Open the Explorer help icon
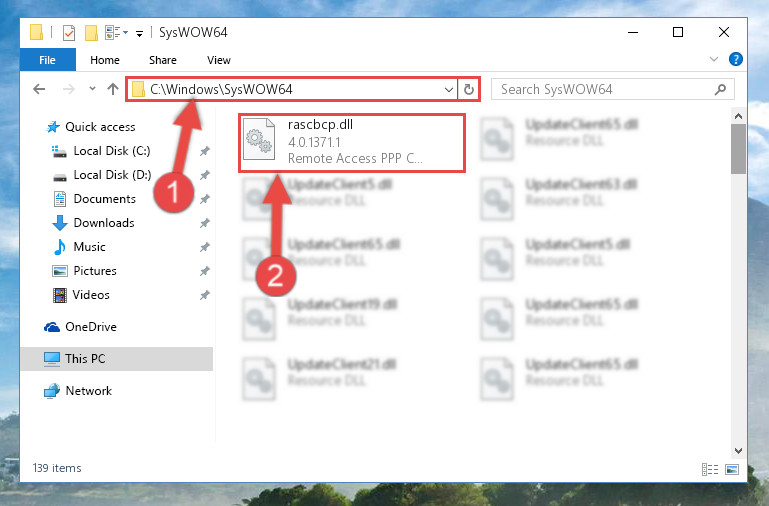The width and height of the screenshot is (769, 506). click(x=735, y=59)
